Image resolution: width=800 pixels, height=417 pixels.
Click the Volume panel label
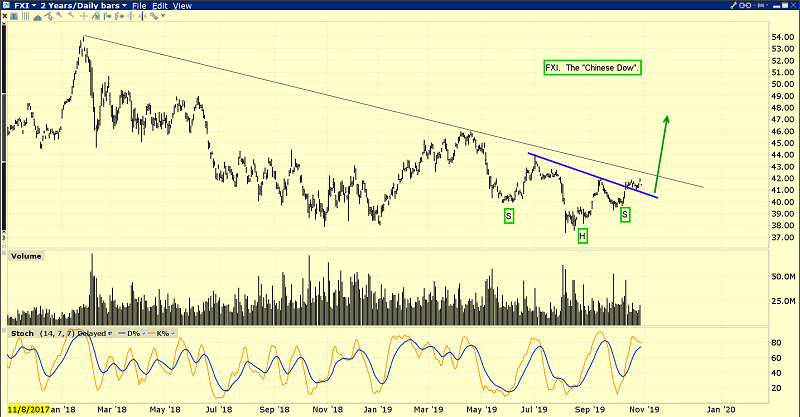26,256
